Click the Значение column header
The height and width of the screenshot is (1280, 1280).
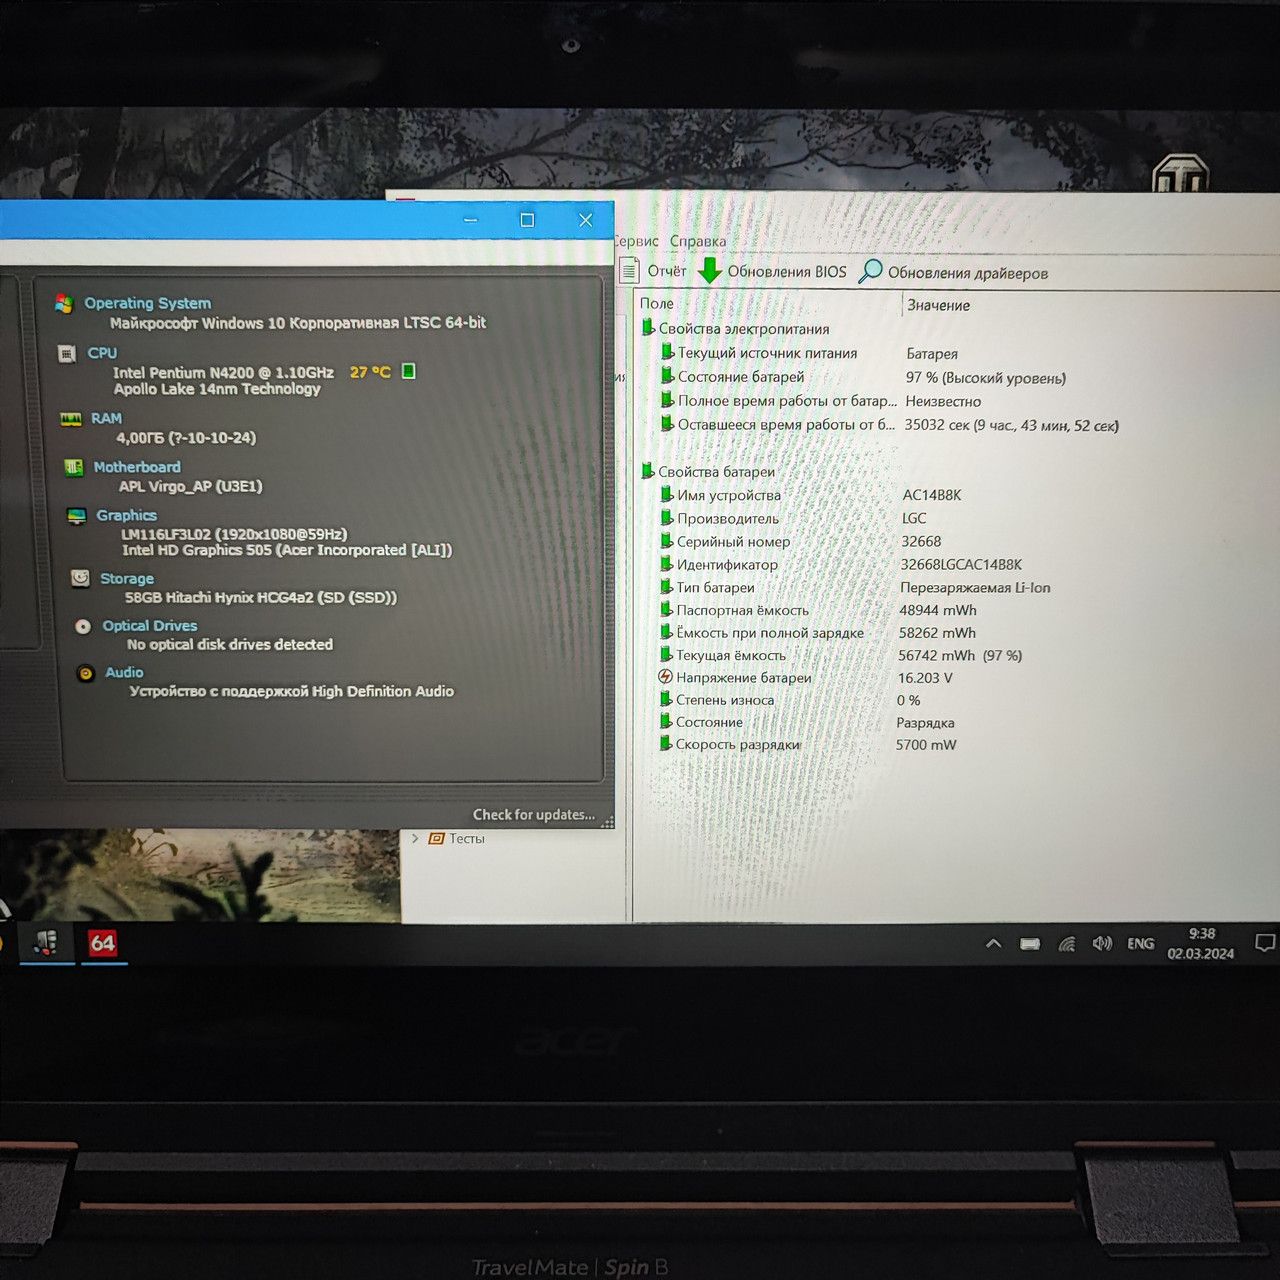(938, 305)
